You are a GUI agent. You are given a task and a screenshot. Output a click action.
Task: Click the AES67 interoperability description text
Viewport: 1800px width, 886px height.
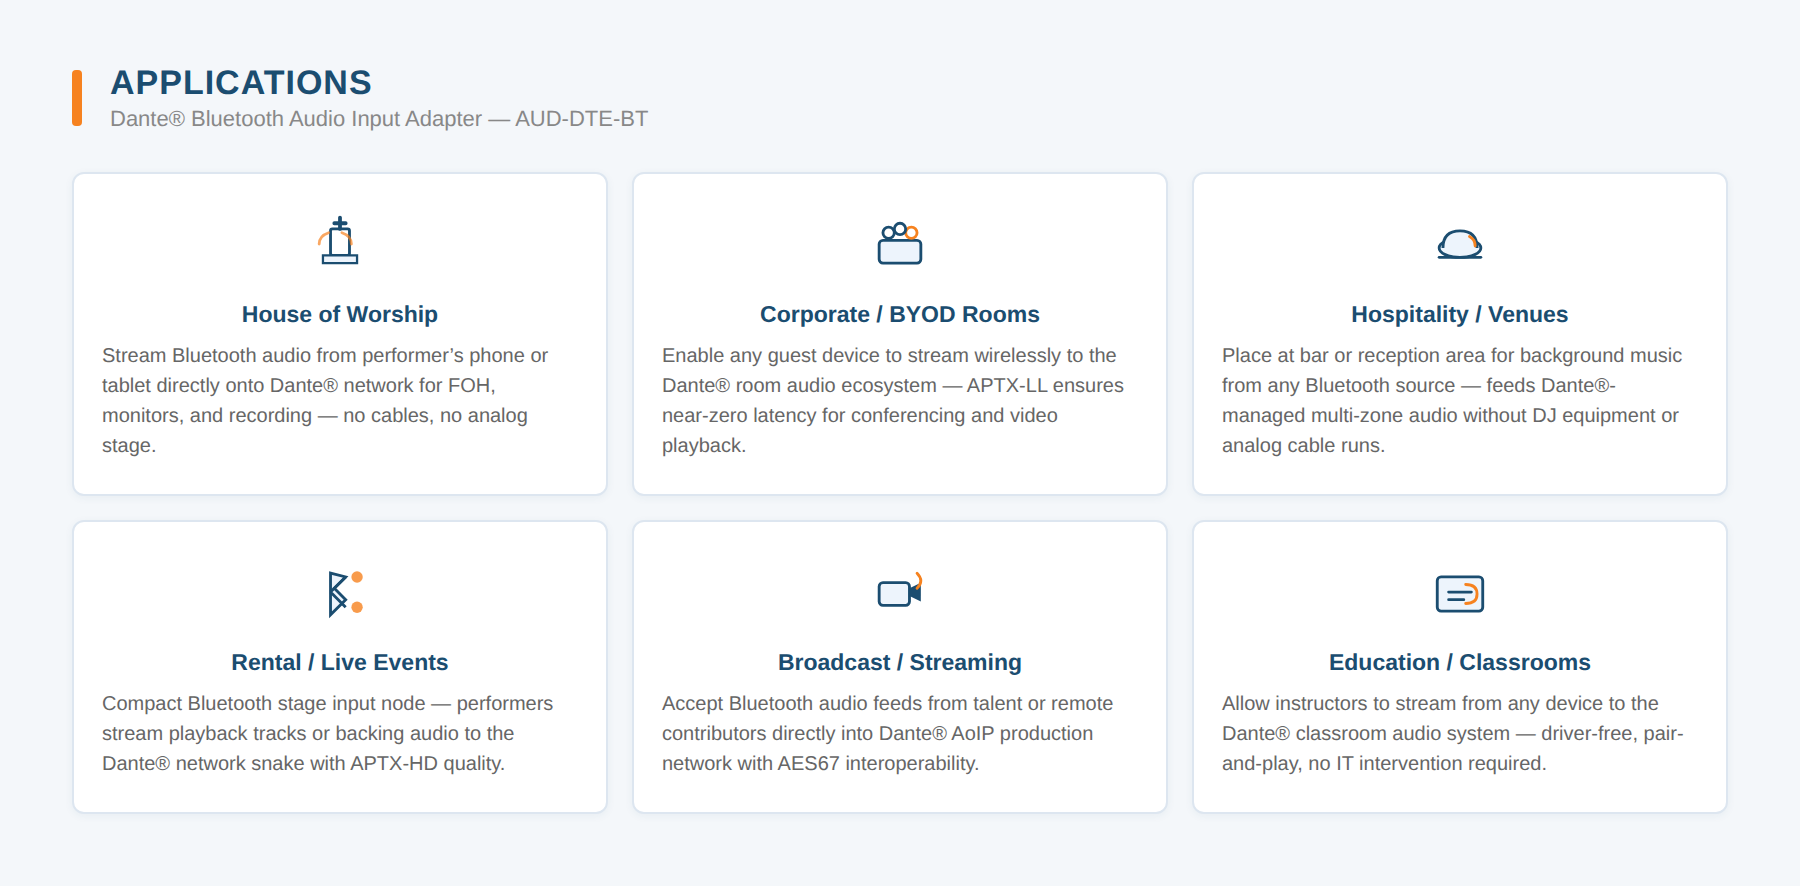click(888, 733)
